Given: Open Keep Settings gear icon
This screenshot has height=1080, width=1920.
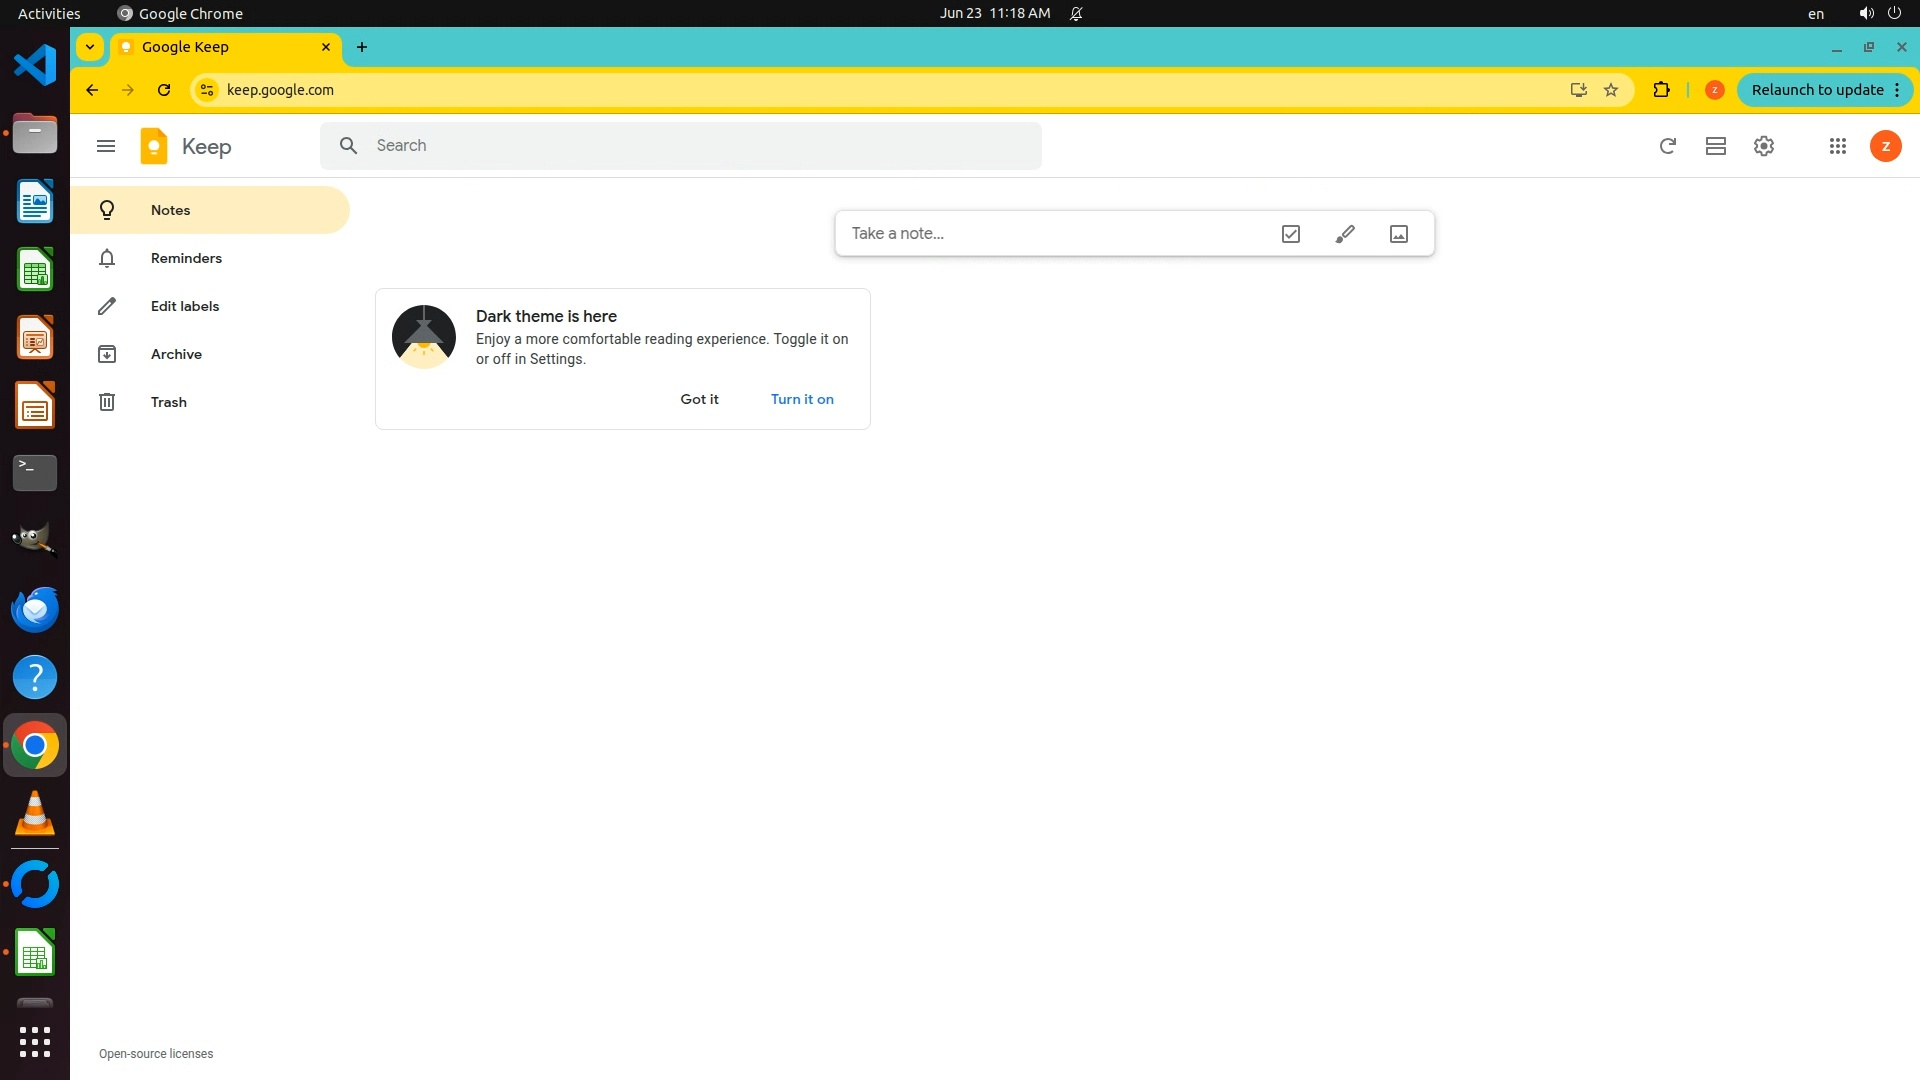Looking at the screenshot, I should [x=1764, y=146].
